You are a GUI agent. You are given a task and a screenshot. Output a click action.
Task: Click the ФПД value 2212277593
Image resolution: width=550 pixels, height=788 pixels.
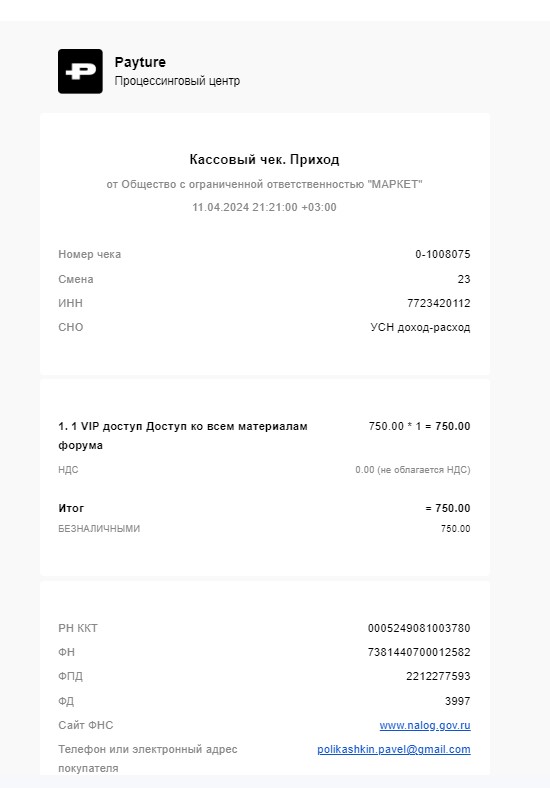coord(438,676)
